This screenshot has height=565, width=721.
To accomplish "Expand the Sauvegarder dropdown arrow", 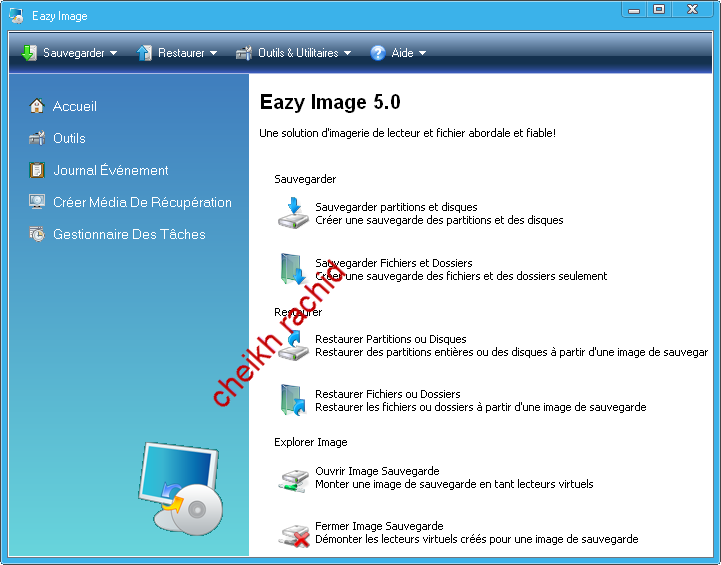I will (113, 53).
